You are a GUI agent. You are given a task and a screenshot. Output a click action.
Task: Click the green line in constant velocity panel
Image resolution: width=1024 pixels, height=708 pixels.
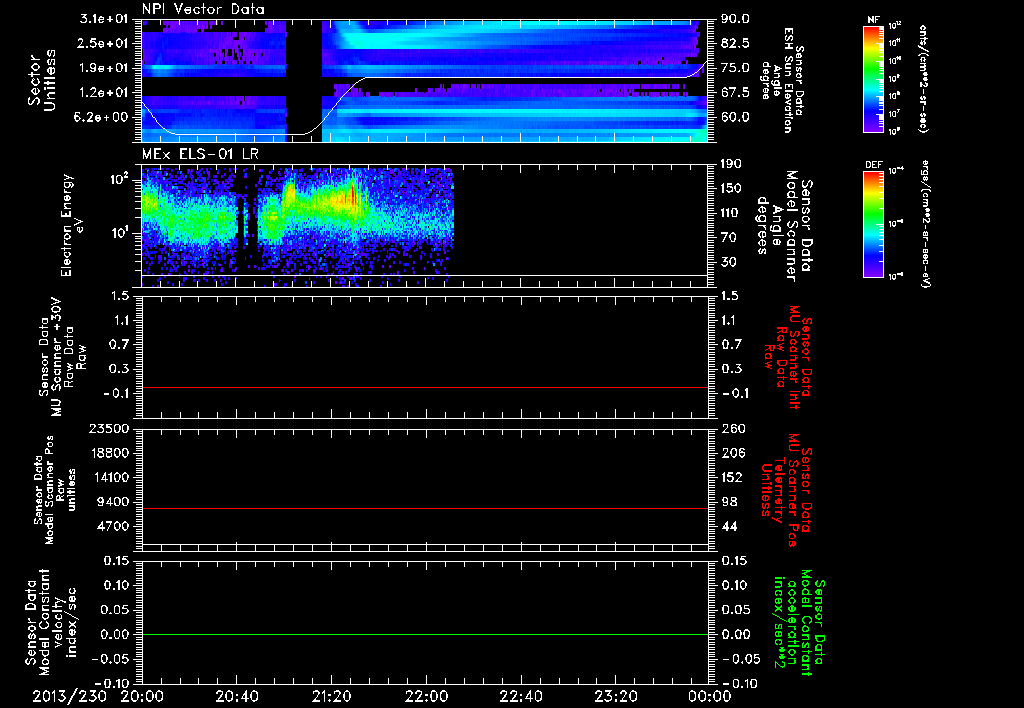tap(424, 634)
